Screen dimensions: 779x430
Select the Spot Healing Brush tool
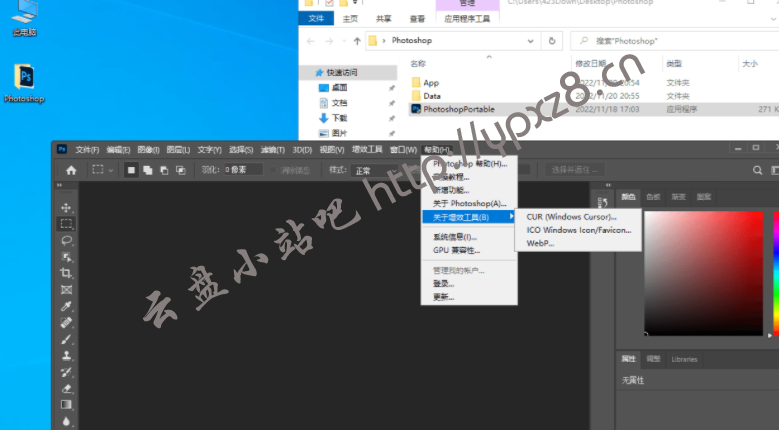coord(66,323)
